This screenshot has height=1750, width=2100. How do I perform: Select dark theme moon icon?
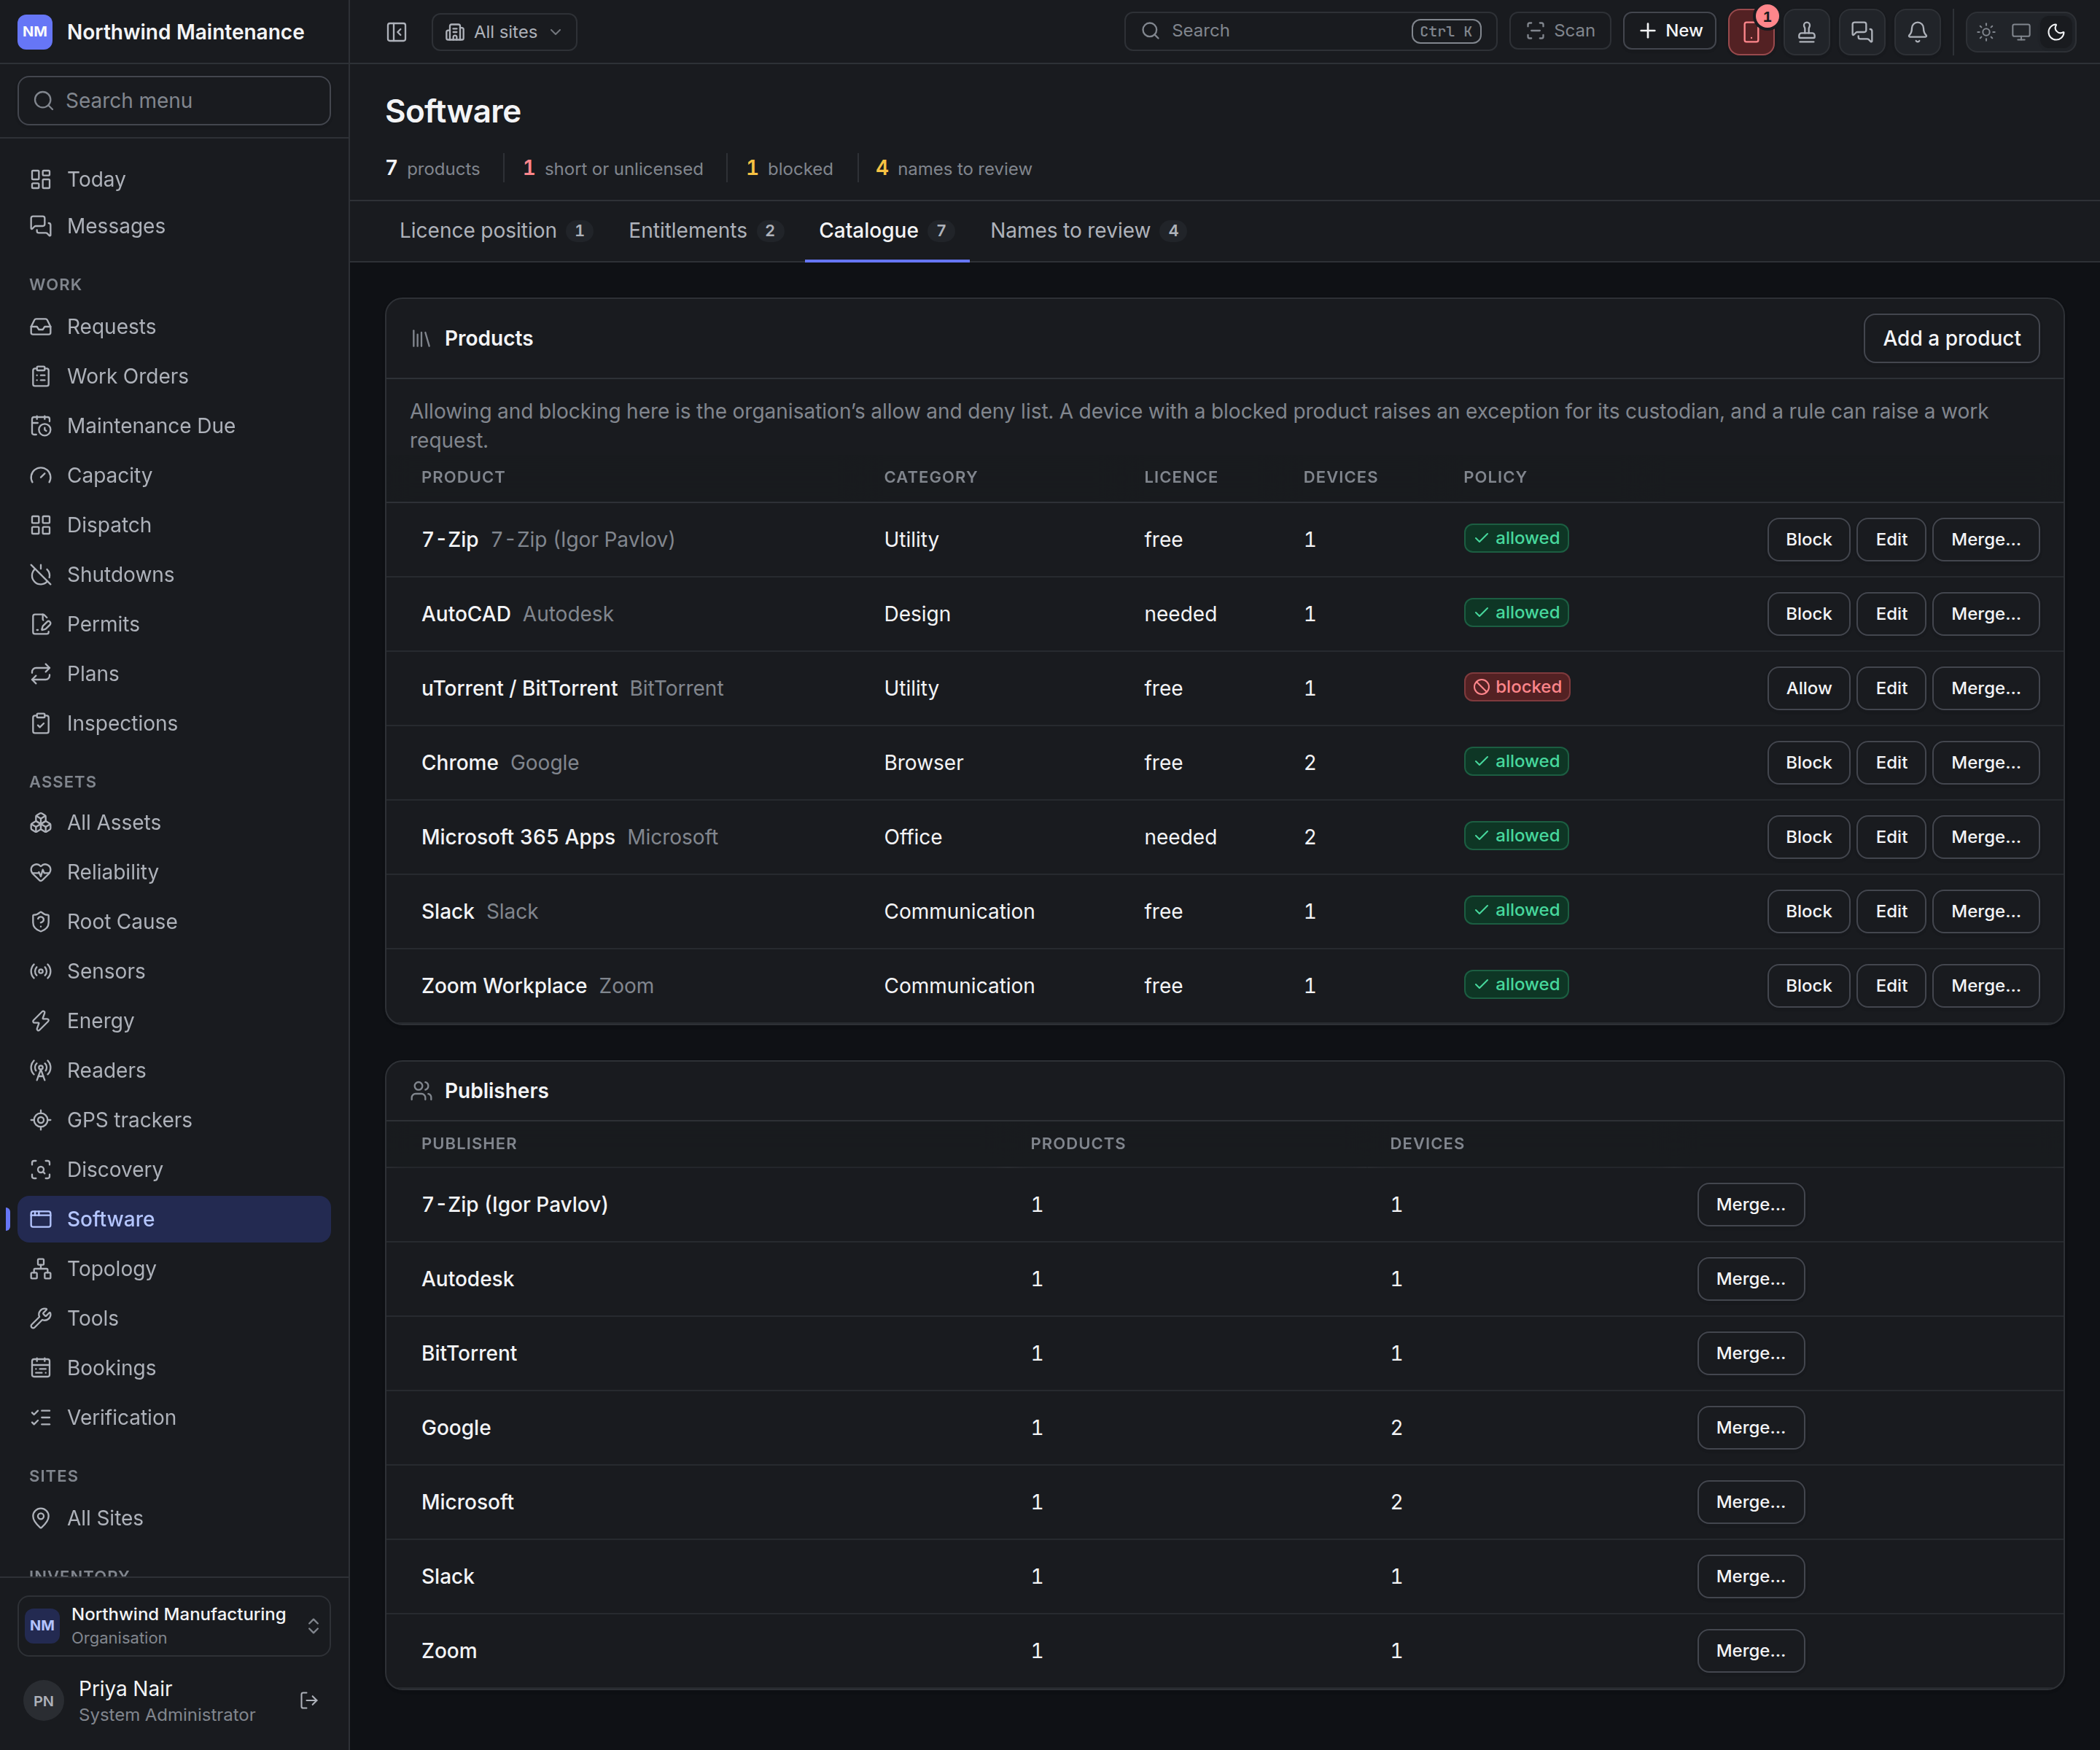2056,32
